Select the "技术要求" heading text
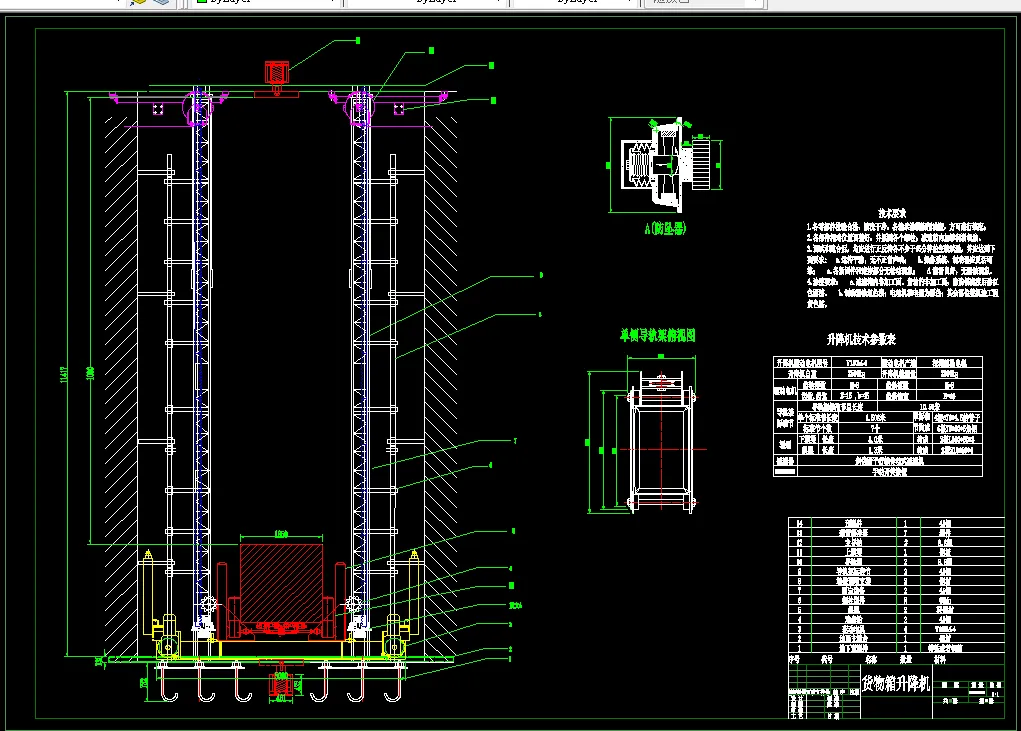Viewport: 1021px width, 731px height. [x=891, y=214]
